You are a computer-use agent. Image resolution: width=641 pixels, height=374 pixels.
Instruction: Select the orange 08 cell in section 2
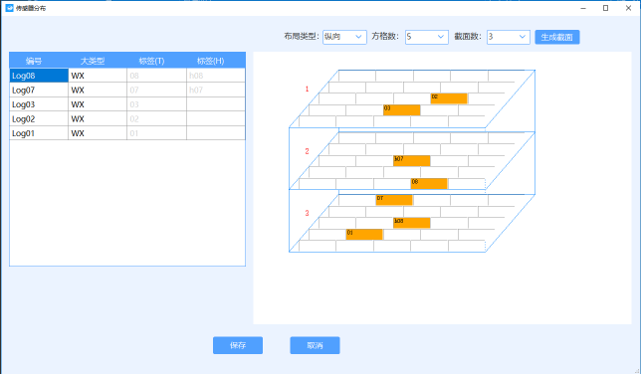point(429,184)
